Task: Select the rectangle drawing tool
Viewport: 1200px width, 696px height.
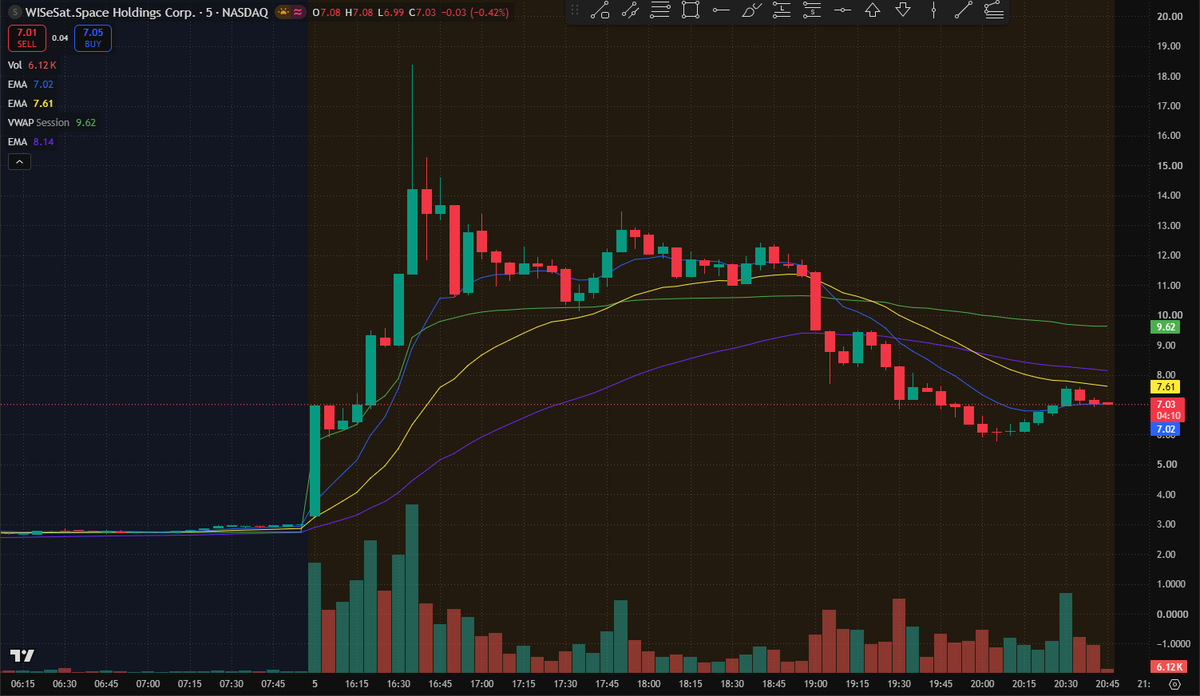Action: coord(690,11)
